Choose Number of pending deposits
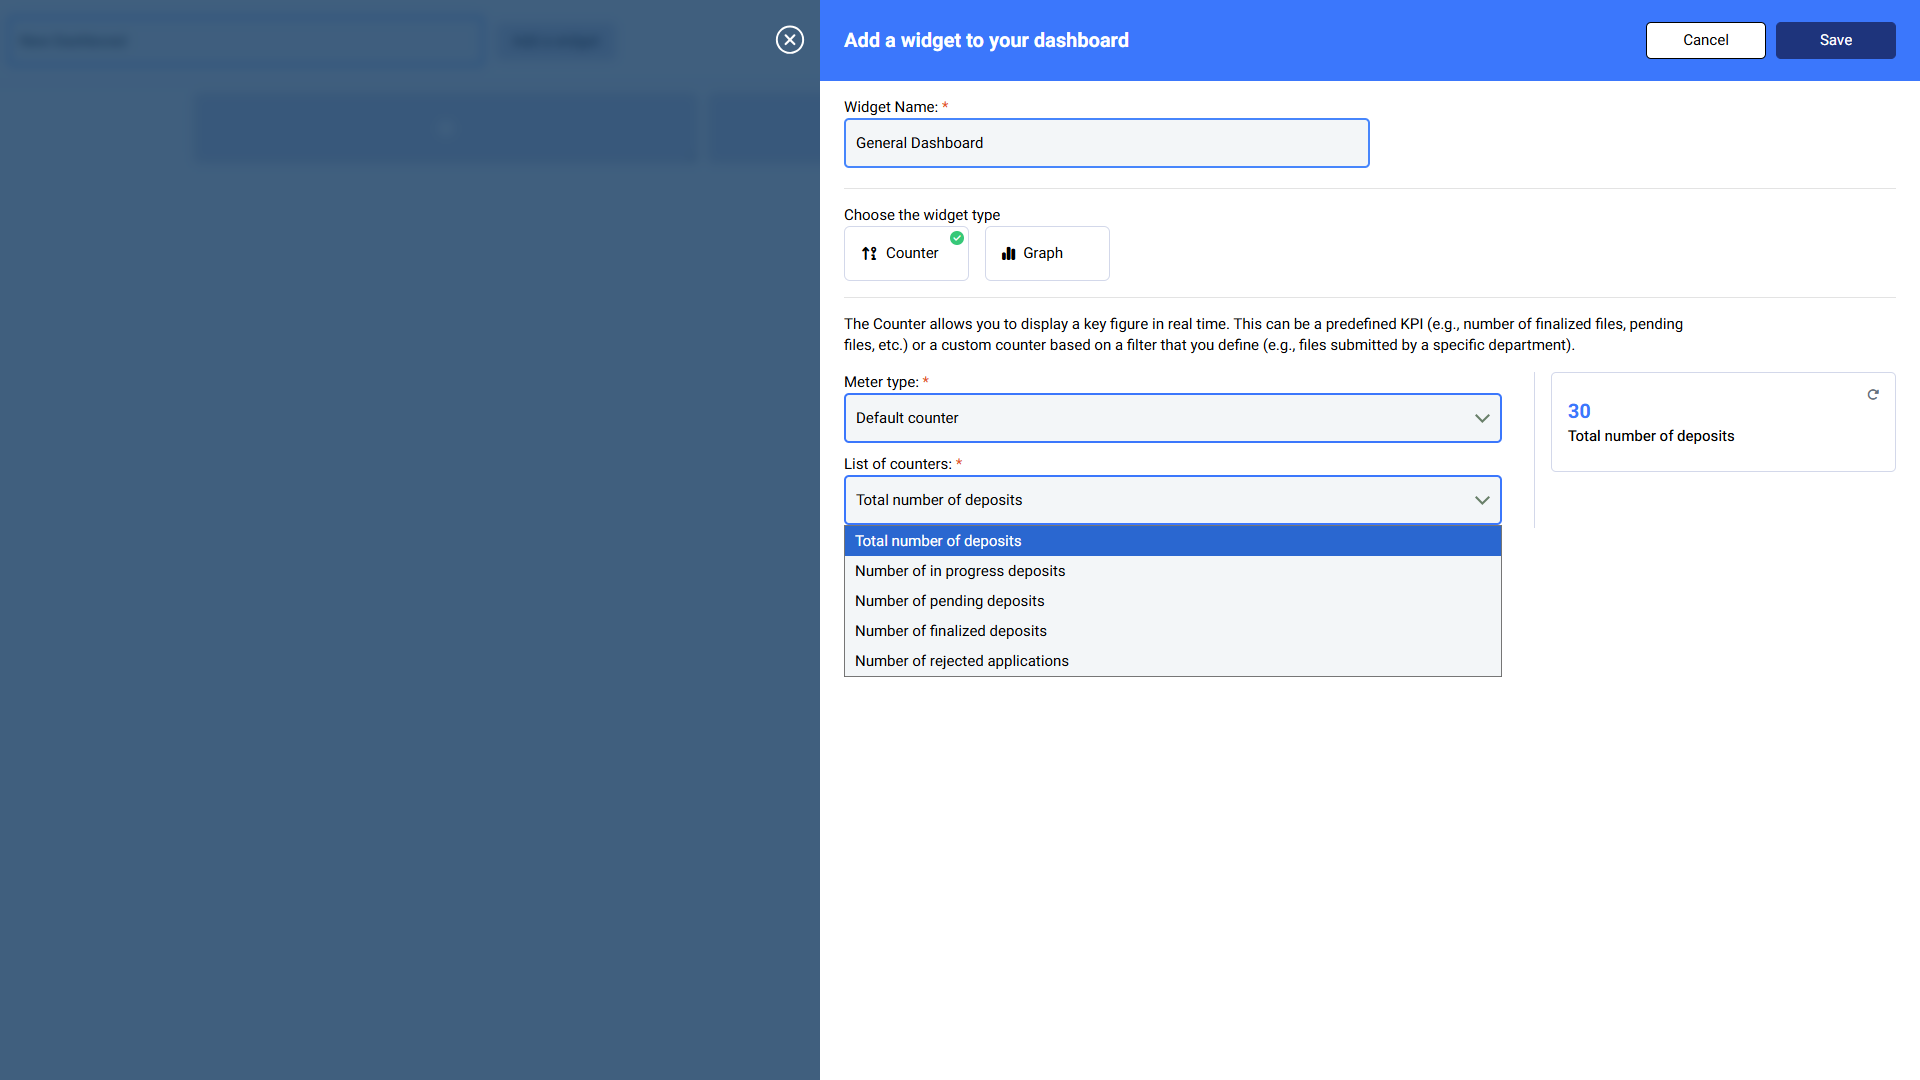This screenshot has width=1920, height=1080. click(x=949, y=601)
